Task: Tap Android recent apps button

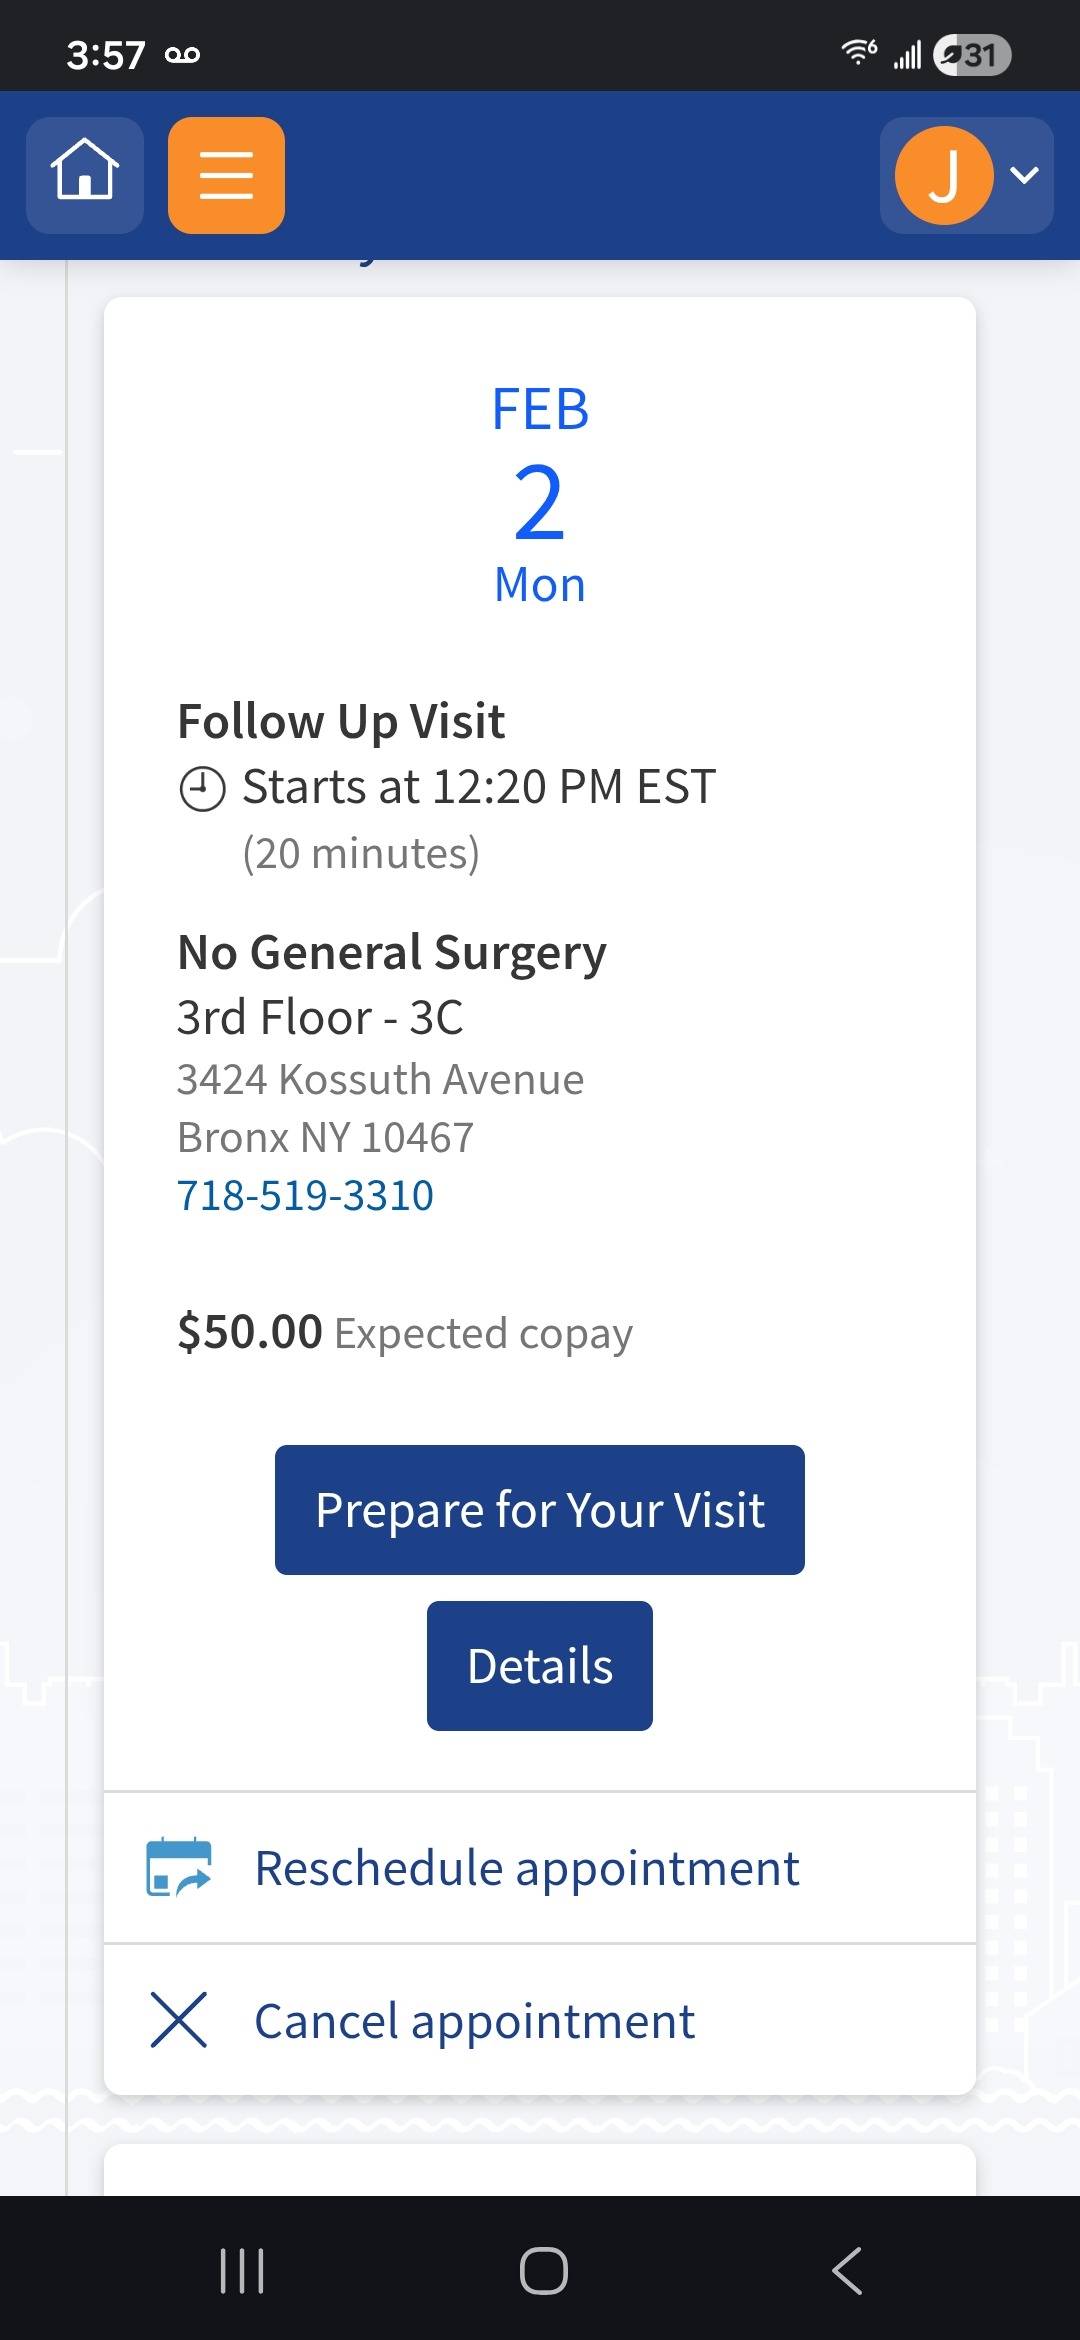Action: (241, 2270)
